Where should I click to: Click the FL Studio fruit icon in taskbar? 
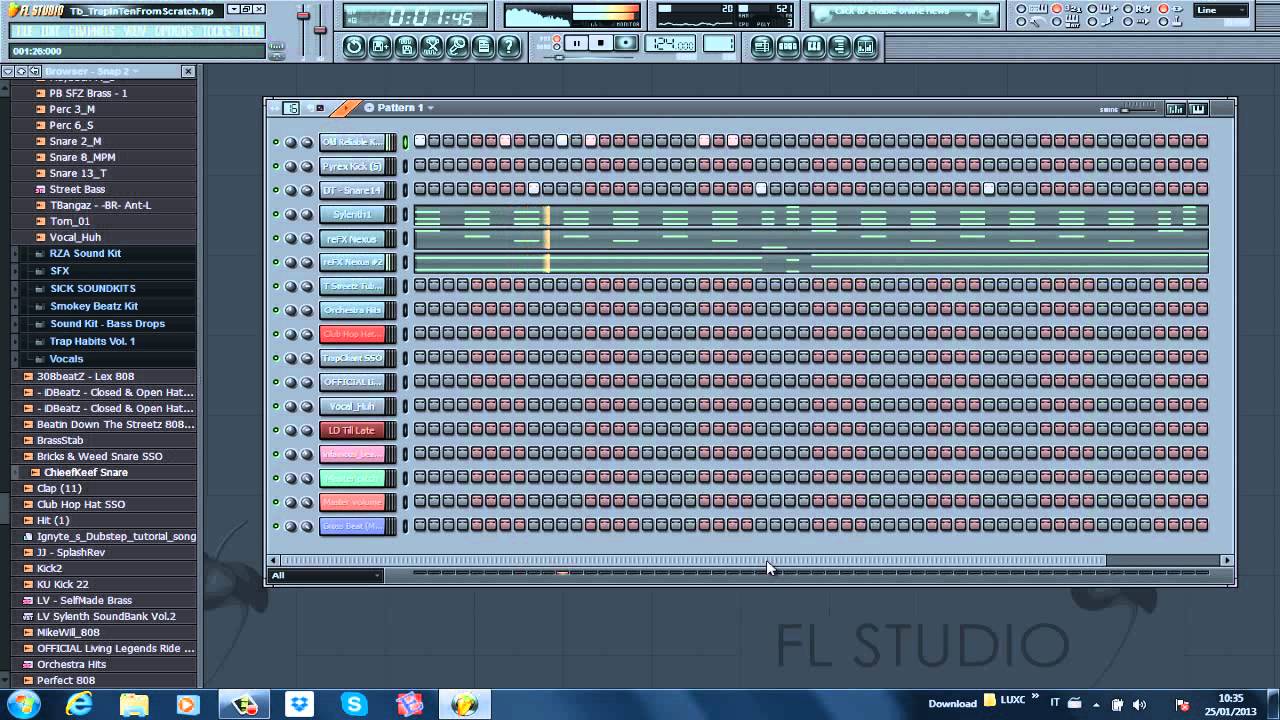click(x=464, y=704)
